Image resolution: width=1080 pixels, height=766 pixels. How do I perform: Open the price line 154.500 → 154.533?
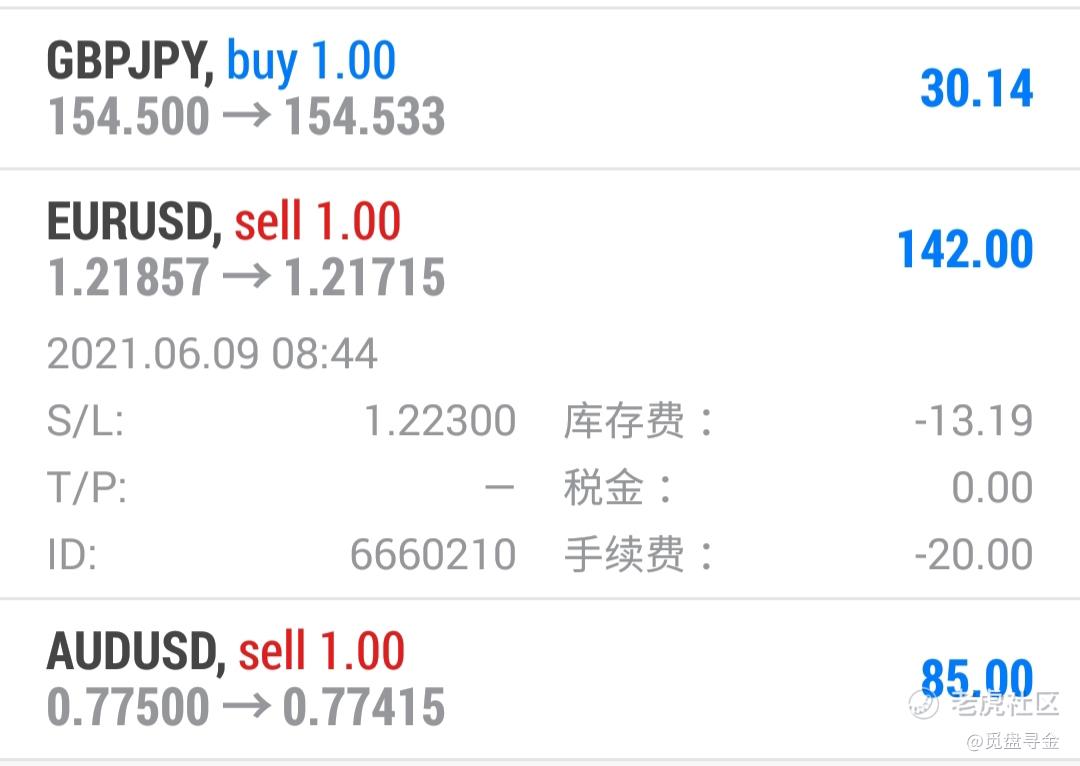click(x=246, y=116)
